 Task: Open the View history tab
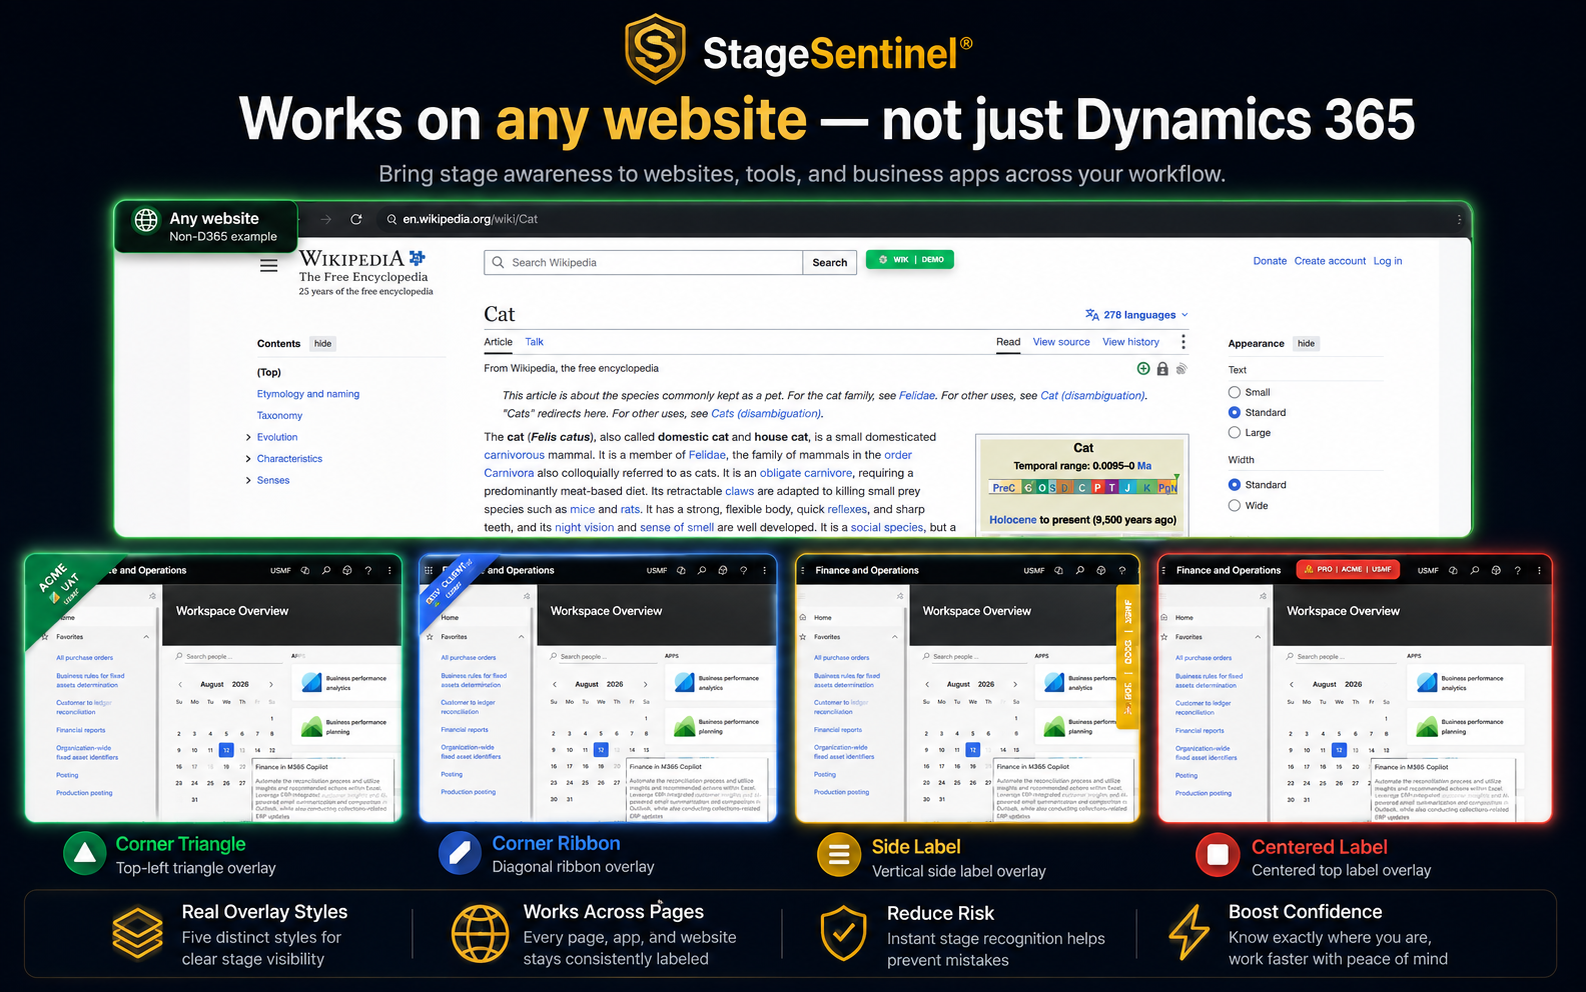click(x=1131, y=342)
